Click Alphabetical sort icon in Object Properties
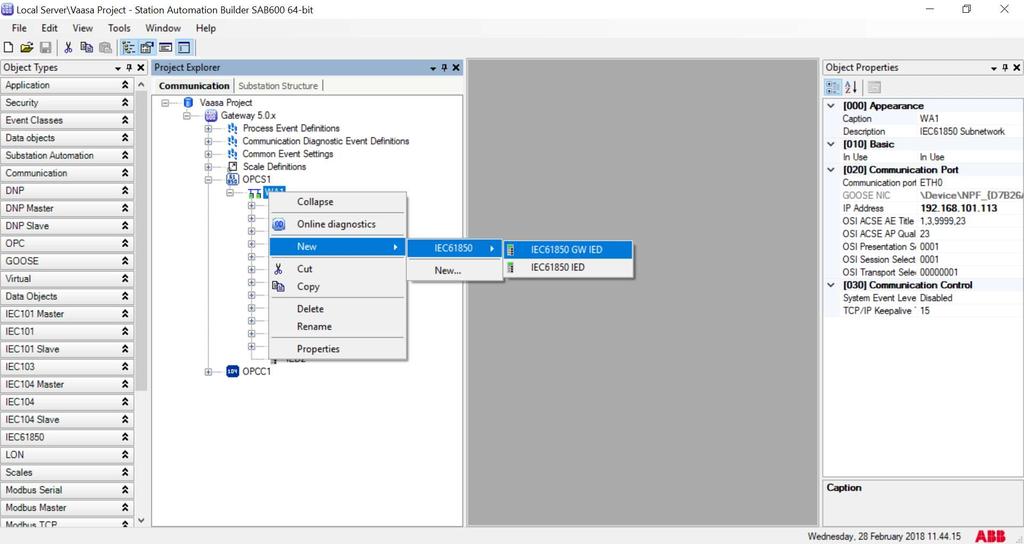The height and width of the screenshot is (544, 1024). (x=851, y=87)
